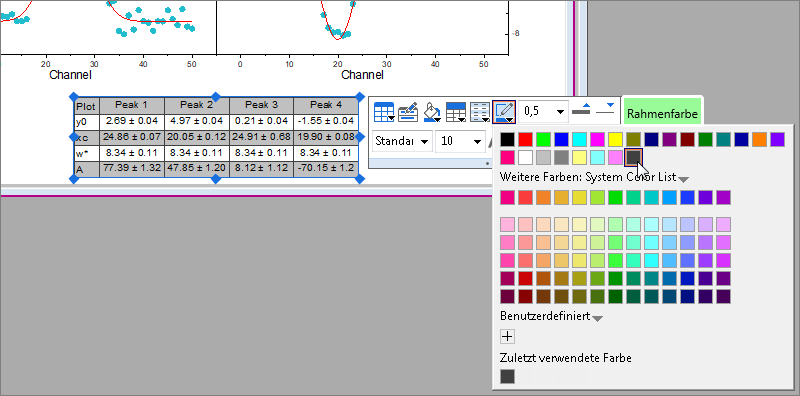Click the cell '20.05 ± 0.12'
800x396 pixels.
coord(196,137)
